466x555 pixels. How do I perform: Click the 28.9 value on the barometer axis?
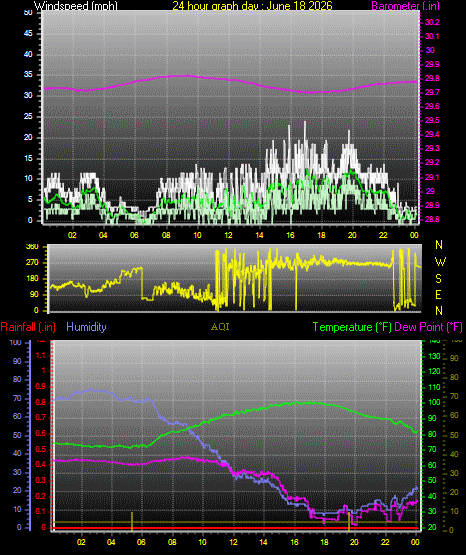pyautogui.click(x=432, y=205)
